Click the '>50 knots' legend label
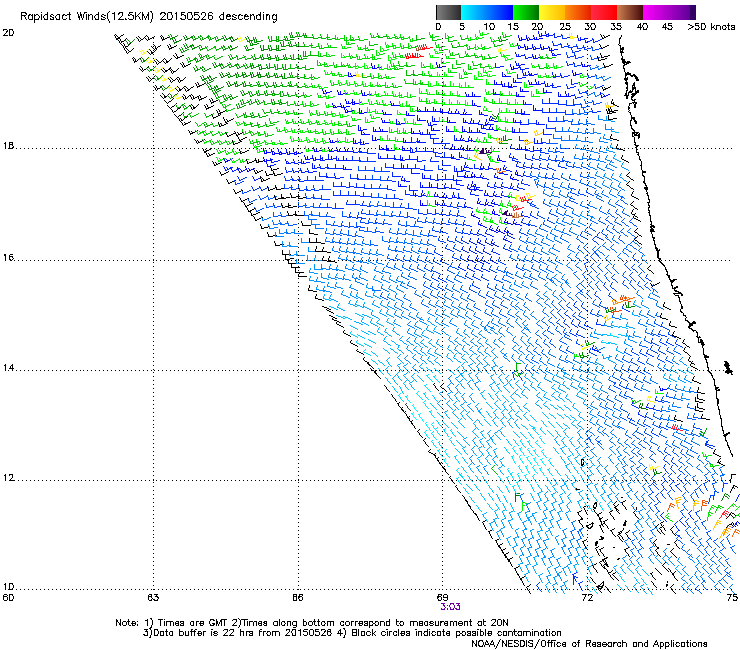Screen dimensions: 740x650 click(x=711, y=27)
